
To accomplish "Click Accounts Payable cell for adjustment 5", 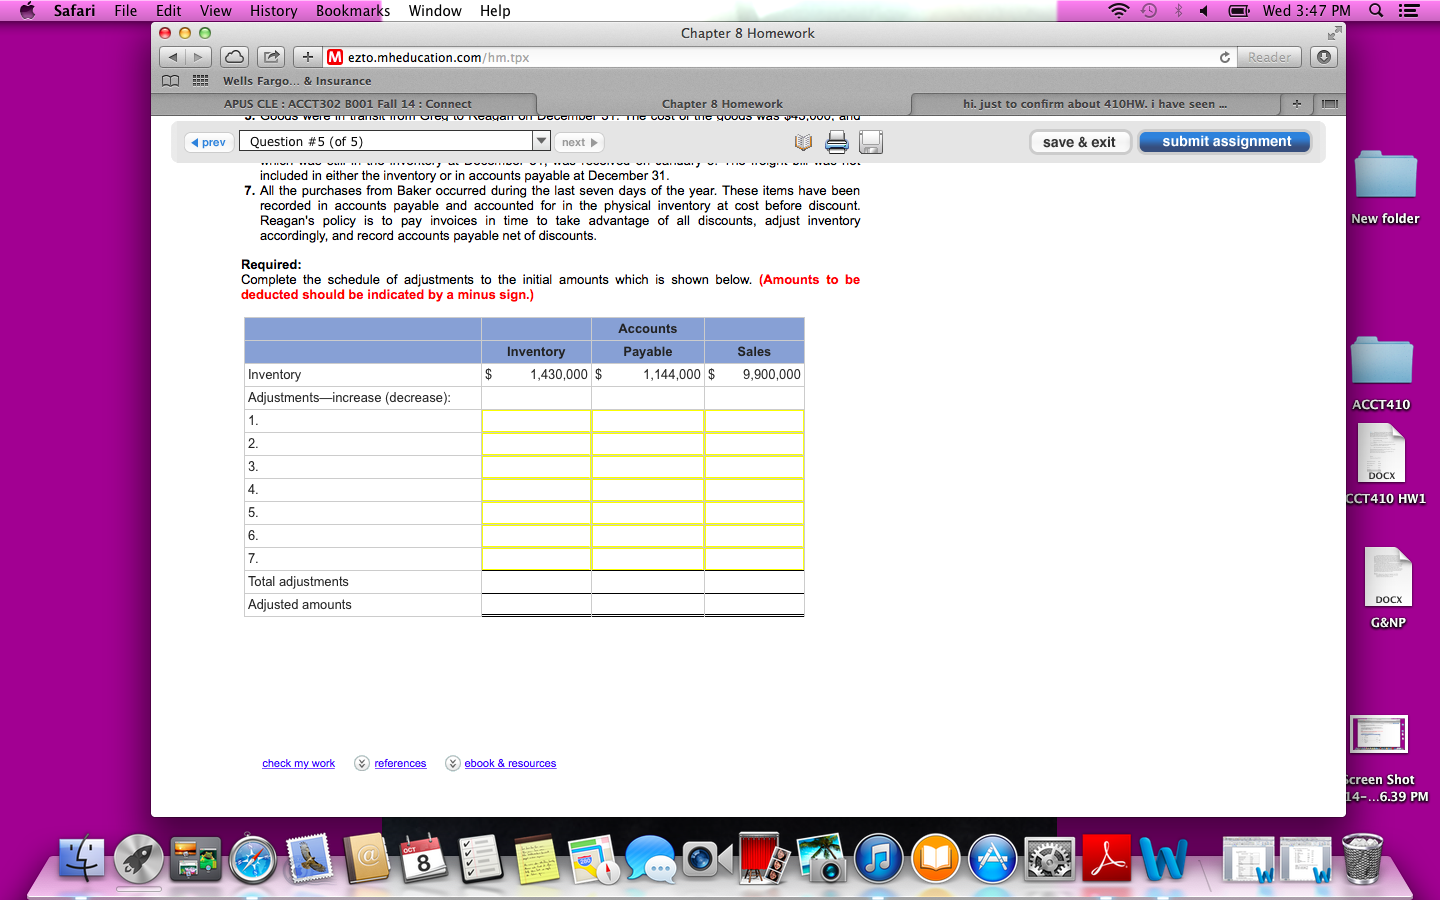I will click(x=648, y=513).
